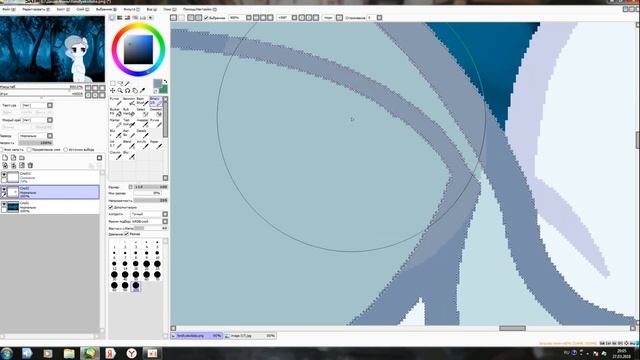Click the foreground color swatch

[157, 84]
